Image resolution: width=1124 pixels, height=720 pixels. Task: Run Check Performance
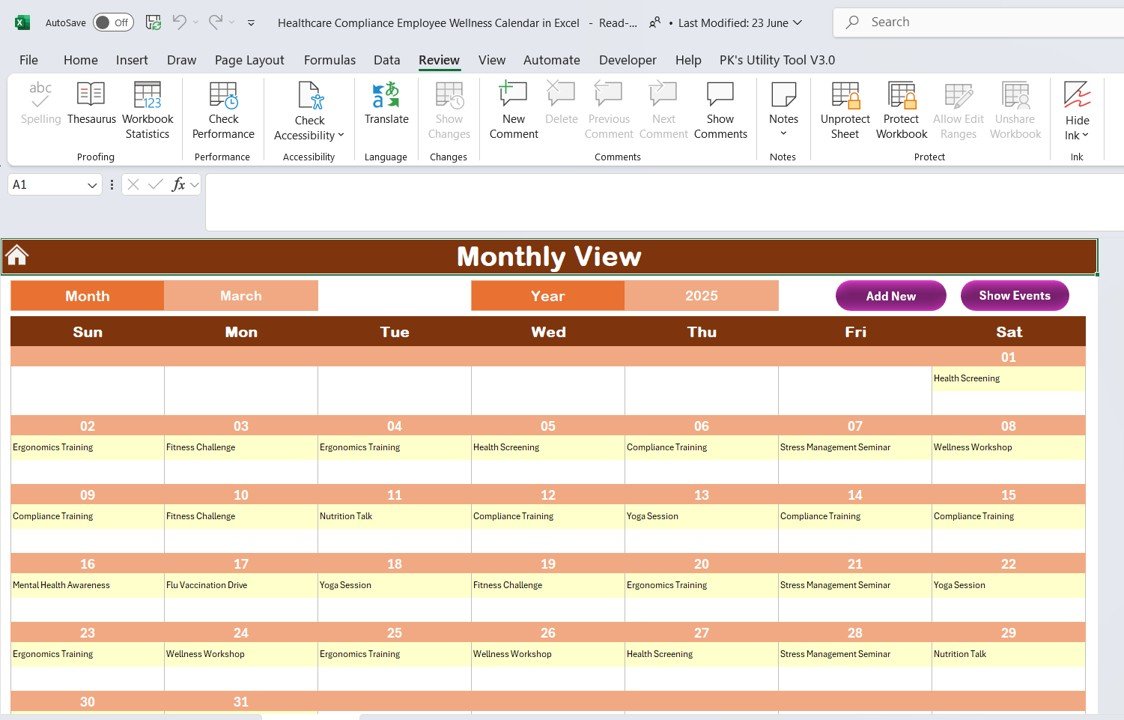coord(223,111)
